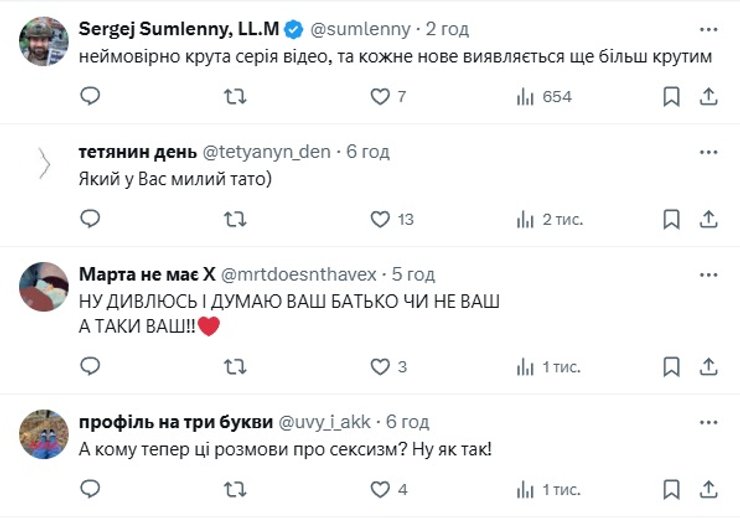
Task: Reply to Sergej Sumlenny's tweet
Action: click(90, 96)
